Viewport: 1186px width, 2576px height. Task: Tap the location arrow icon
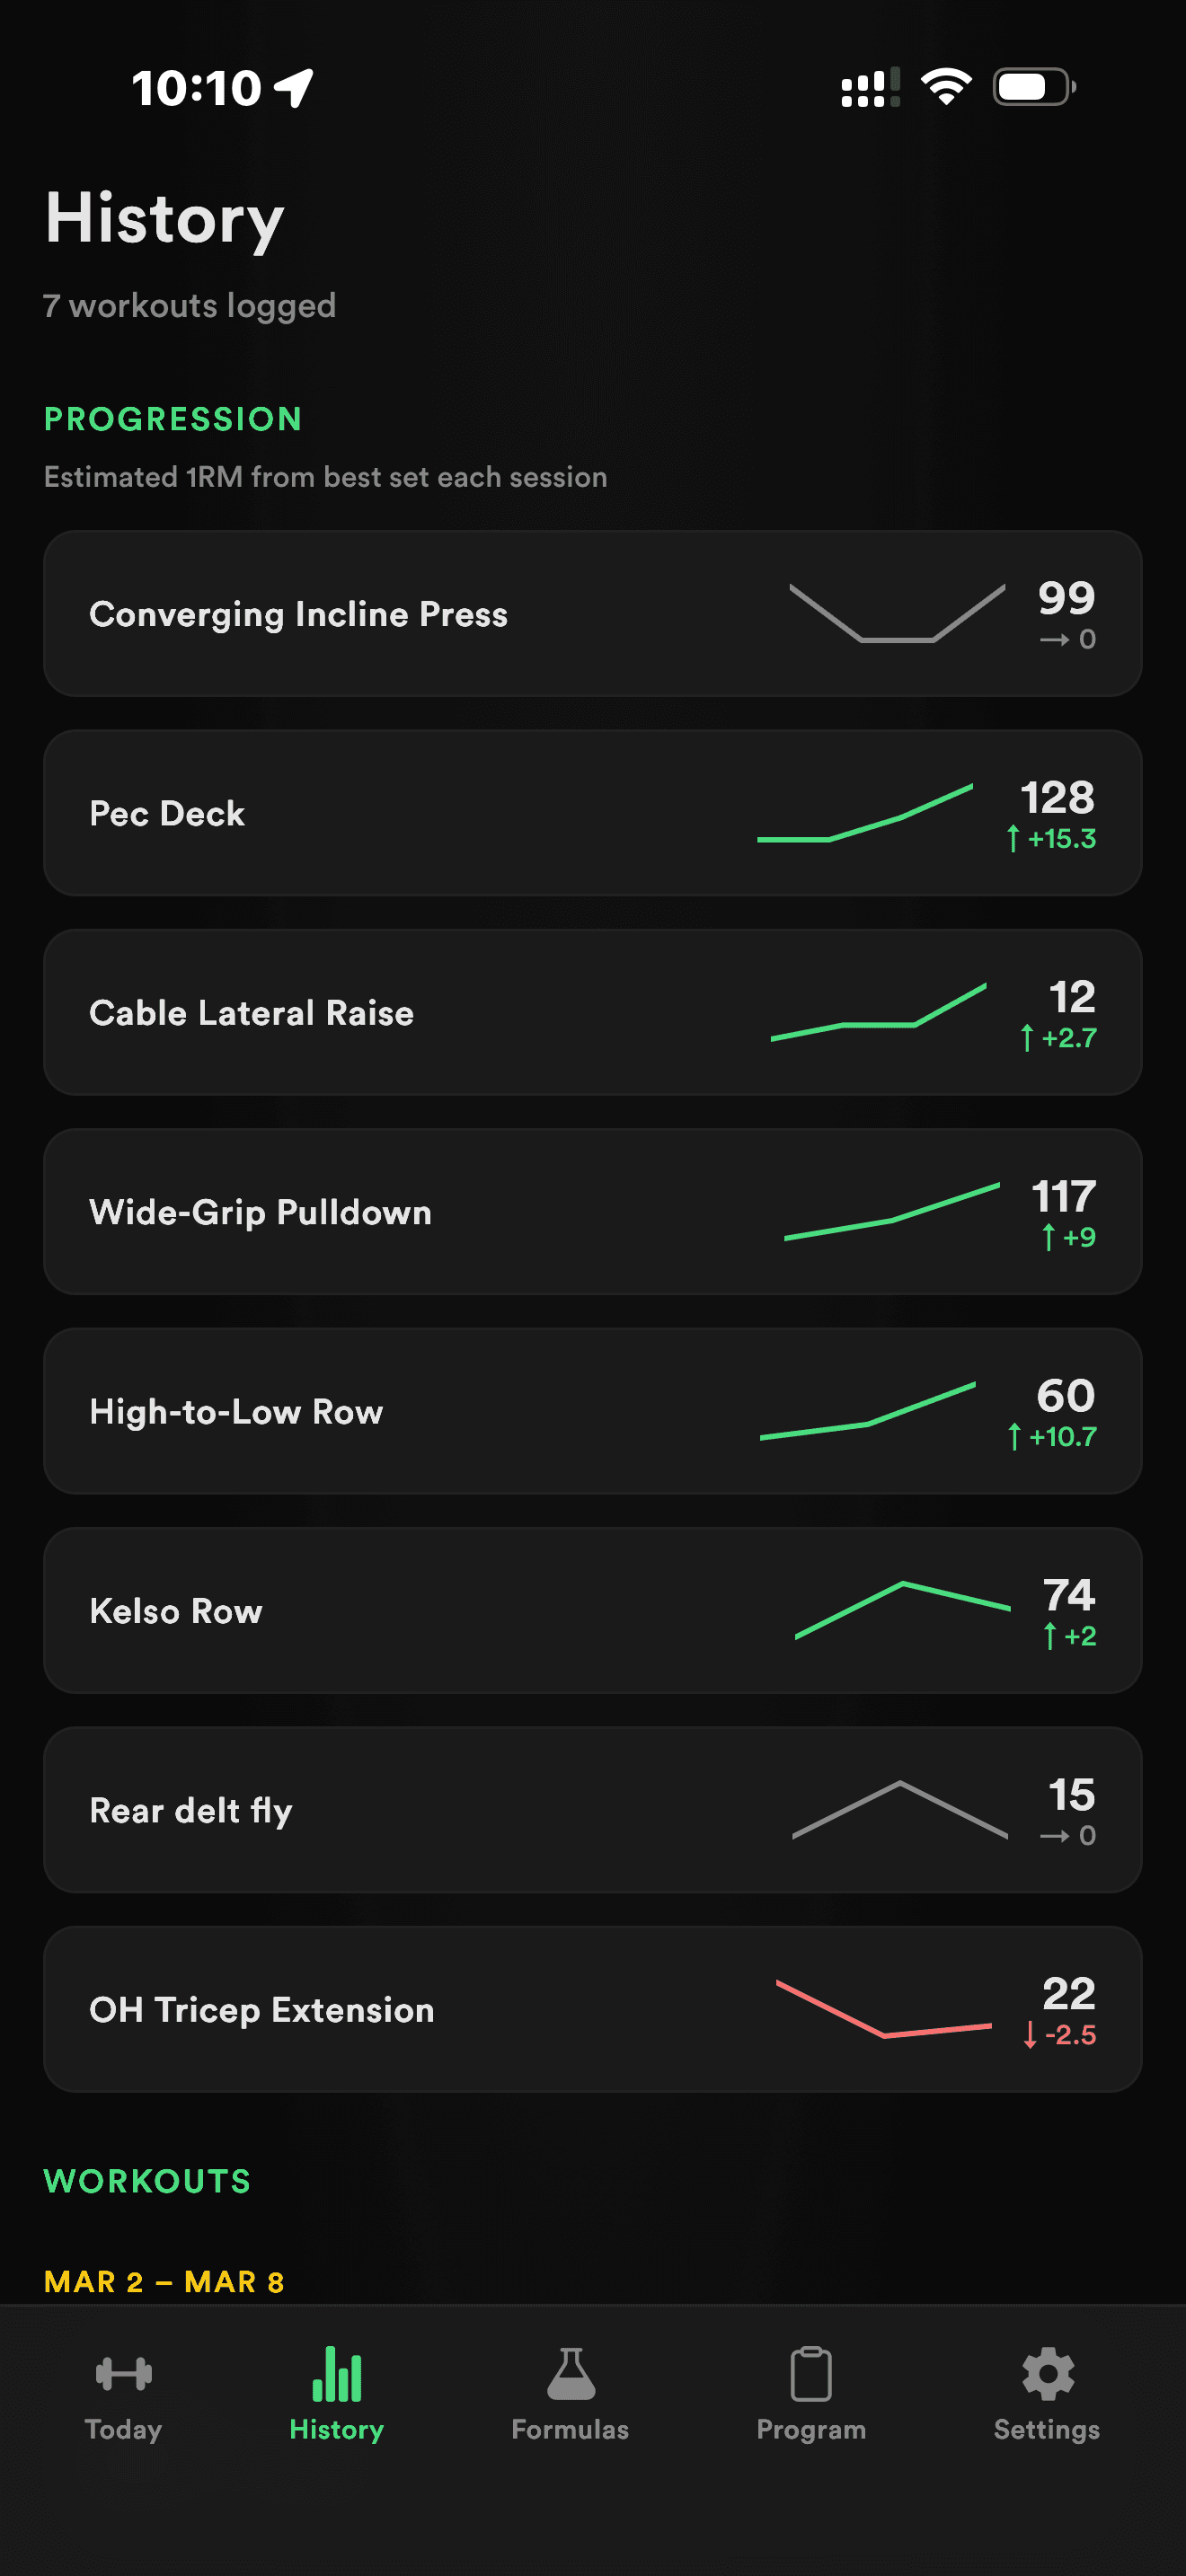294,88
